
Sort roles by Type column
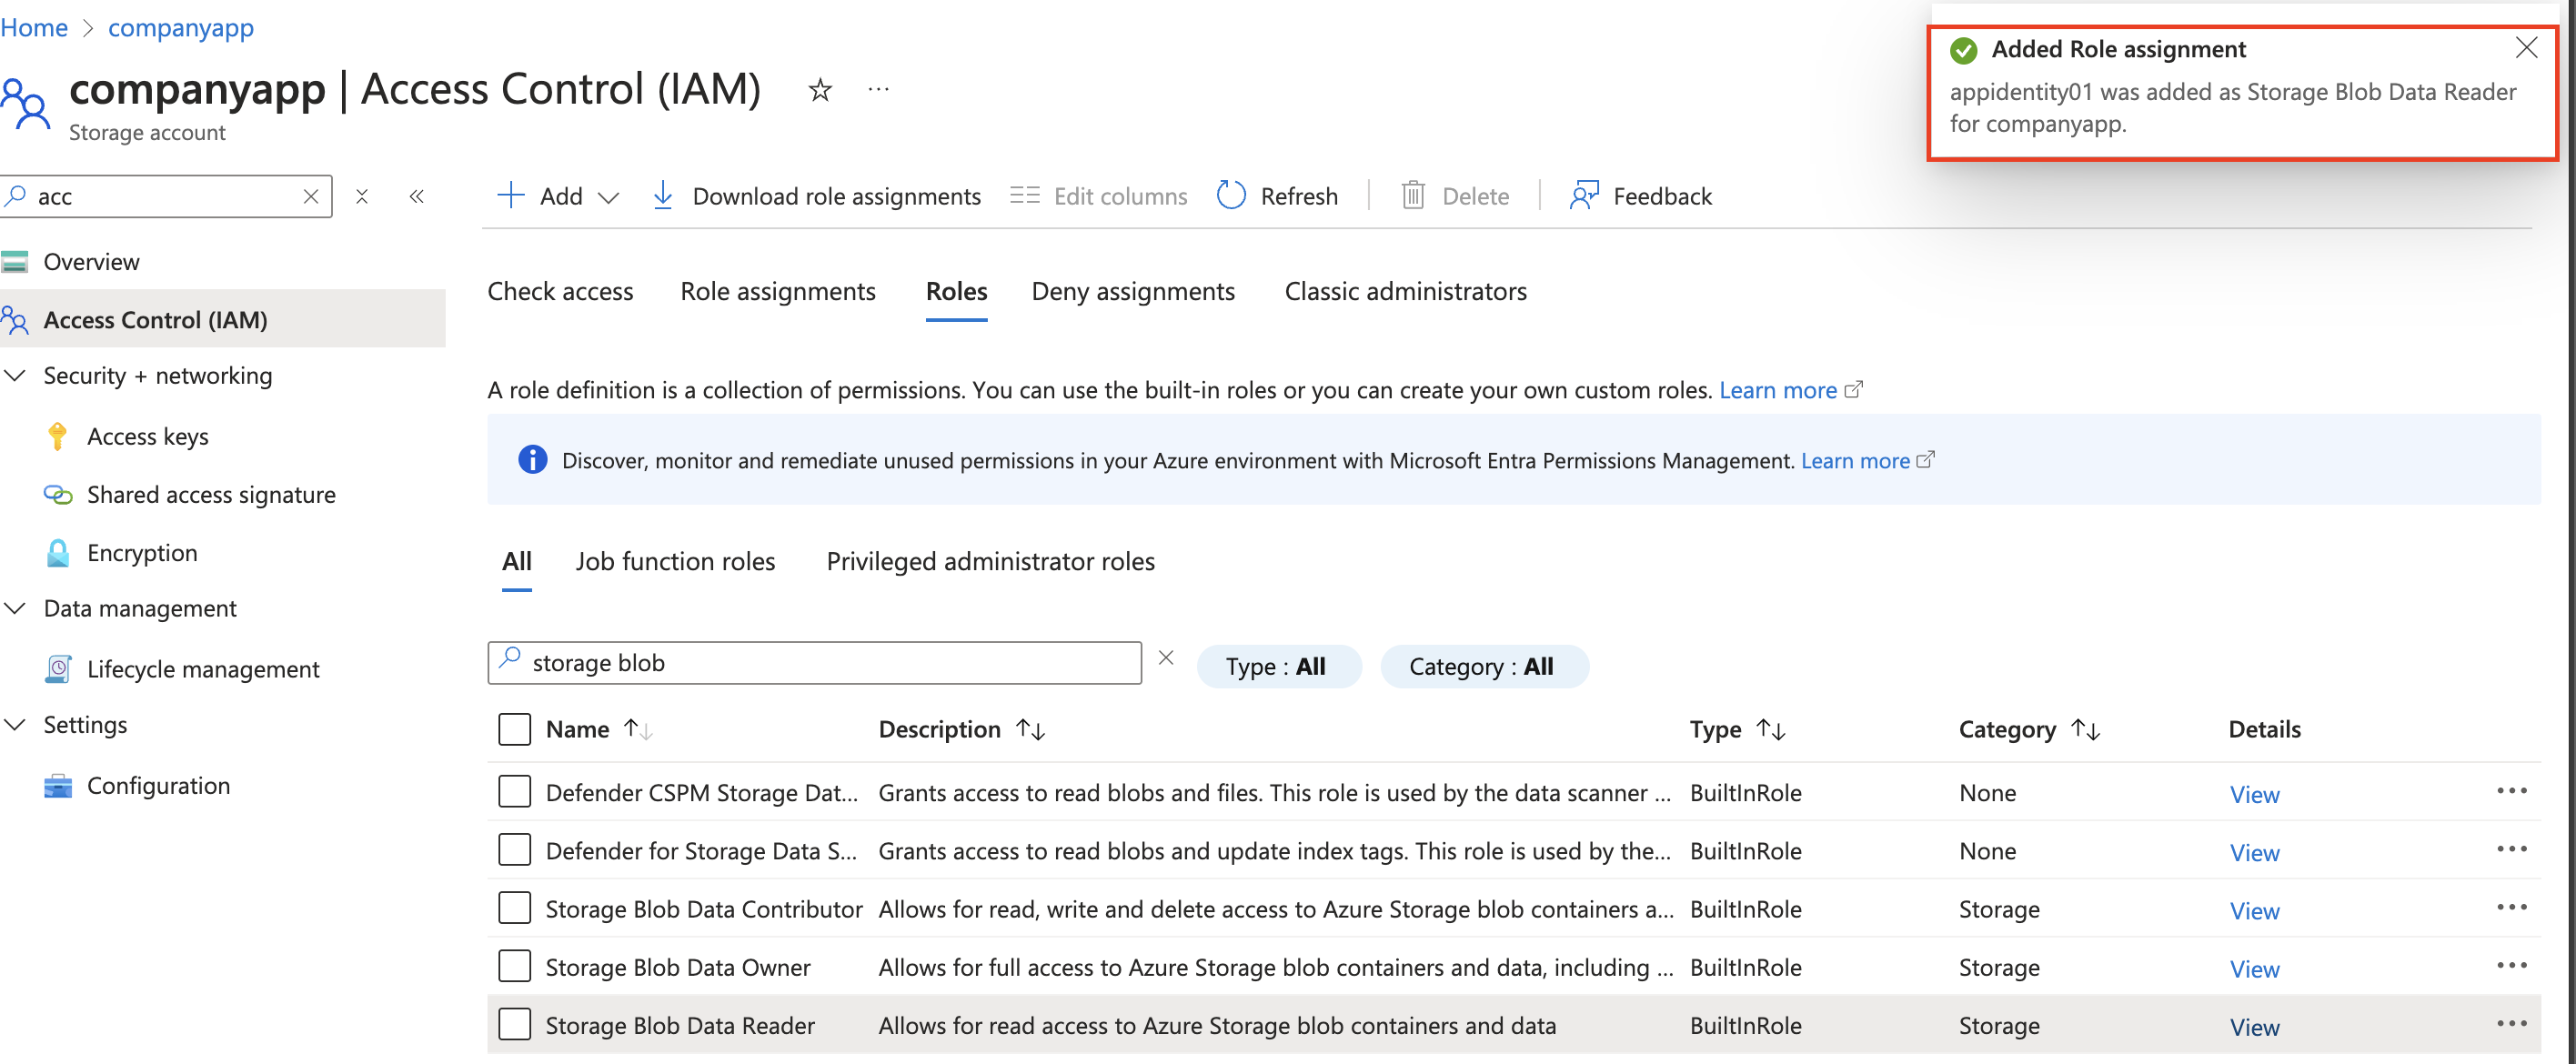click(1737, 729)
